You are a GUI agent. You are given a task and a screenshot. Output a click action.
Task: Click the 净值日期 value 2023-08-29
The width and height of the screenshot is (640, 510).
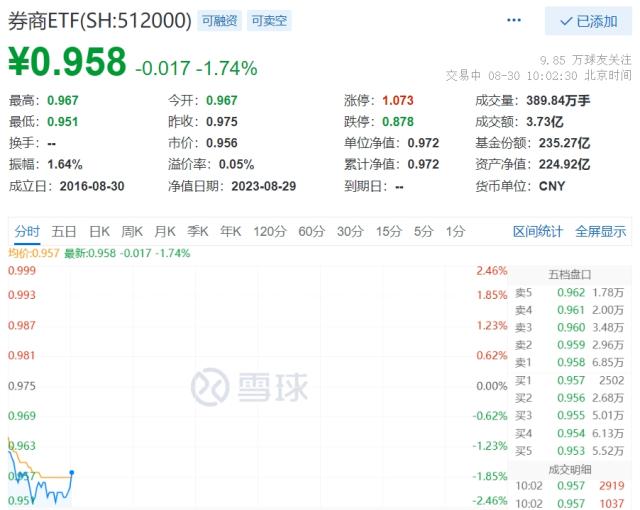click(x=264, y=186)
